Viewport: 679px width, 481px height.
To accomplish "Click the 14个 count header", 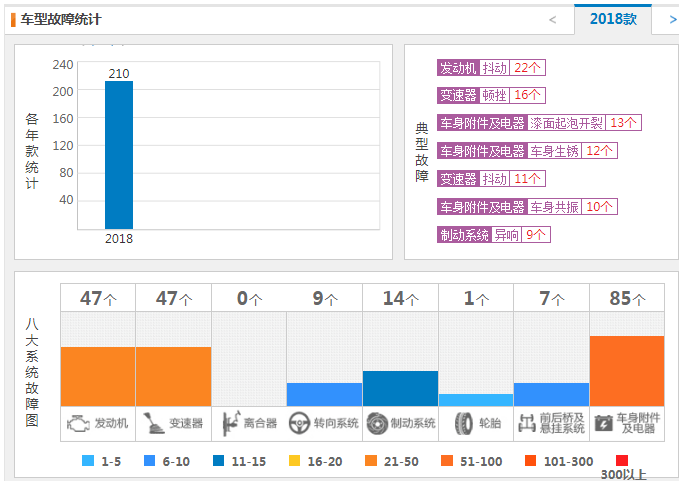I will click(x=401, y=298).
